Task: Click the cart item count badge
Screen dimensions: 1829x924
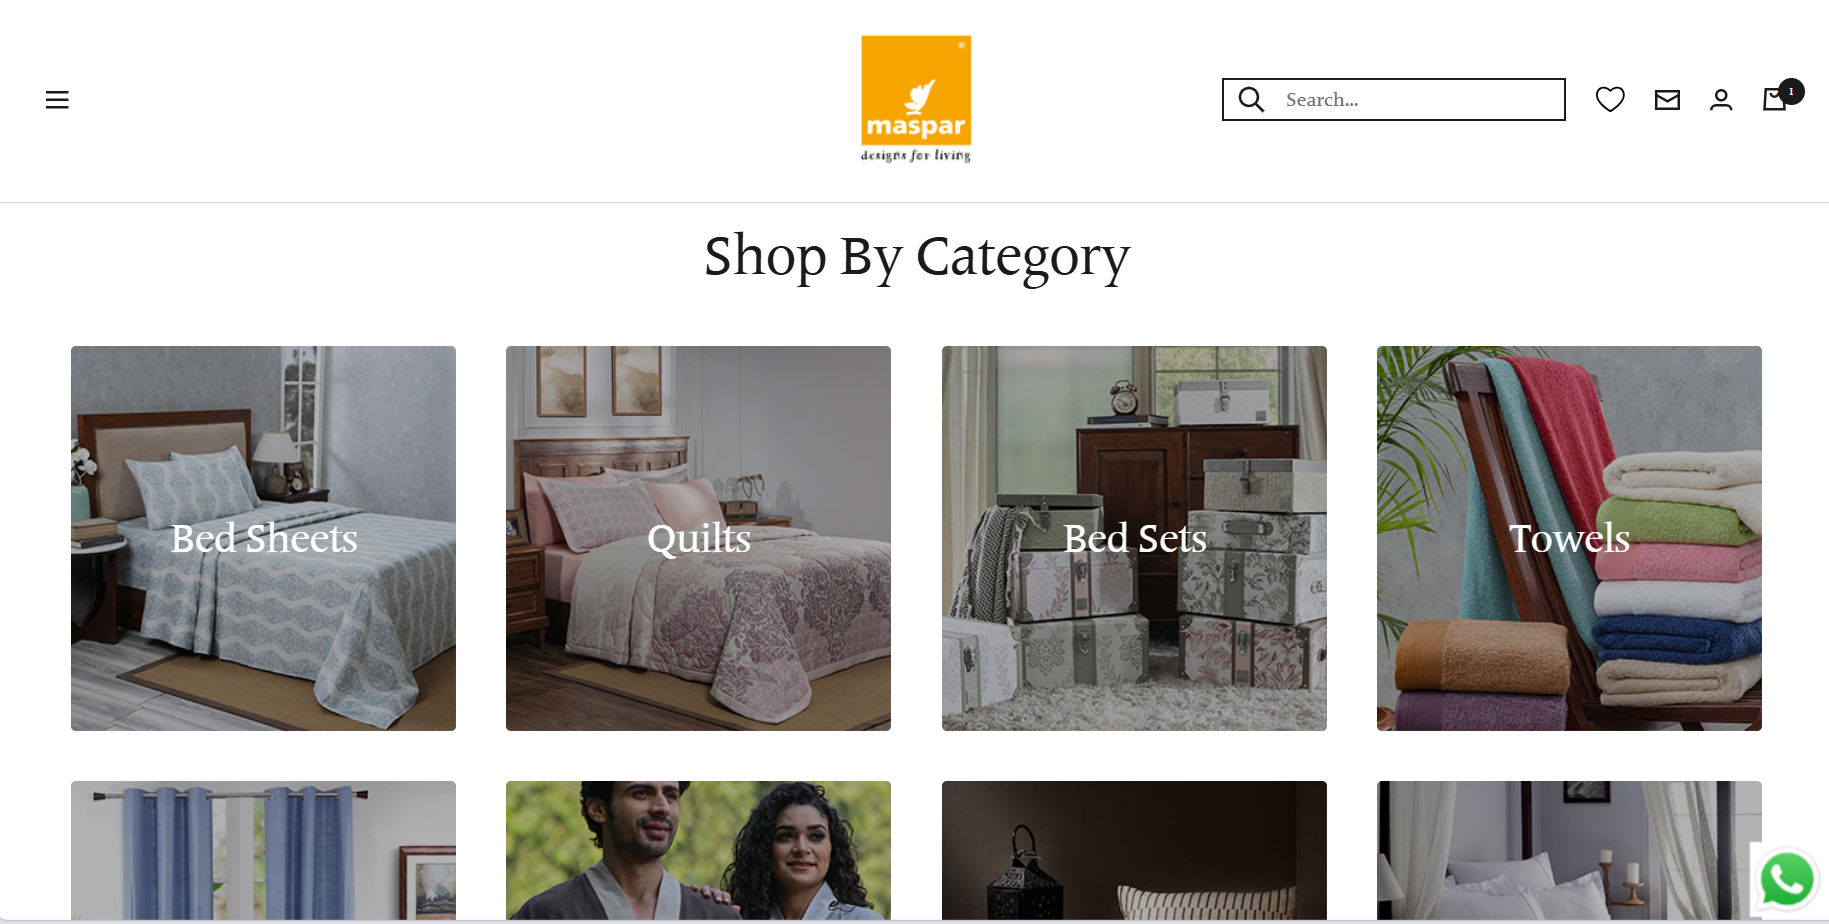Action: [1791, 91]
